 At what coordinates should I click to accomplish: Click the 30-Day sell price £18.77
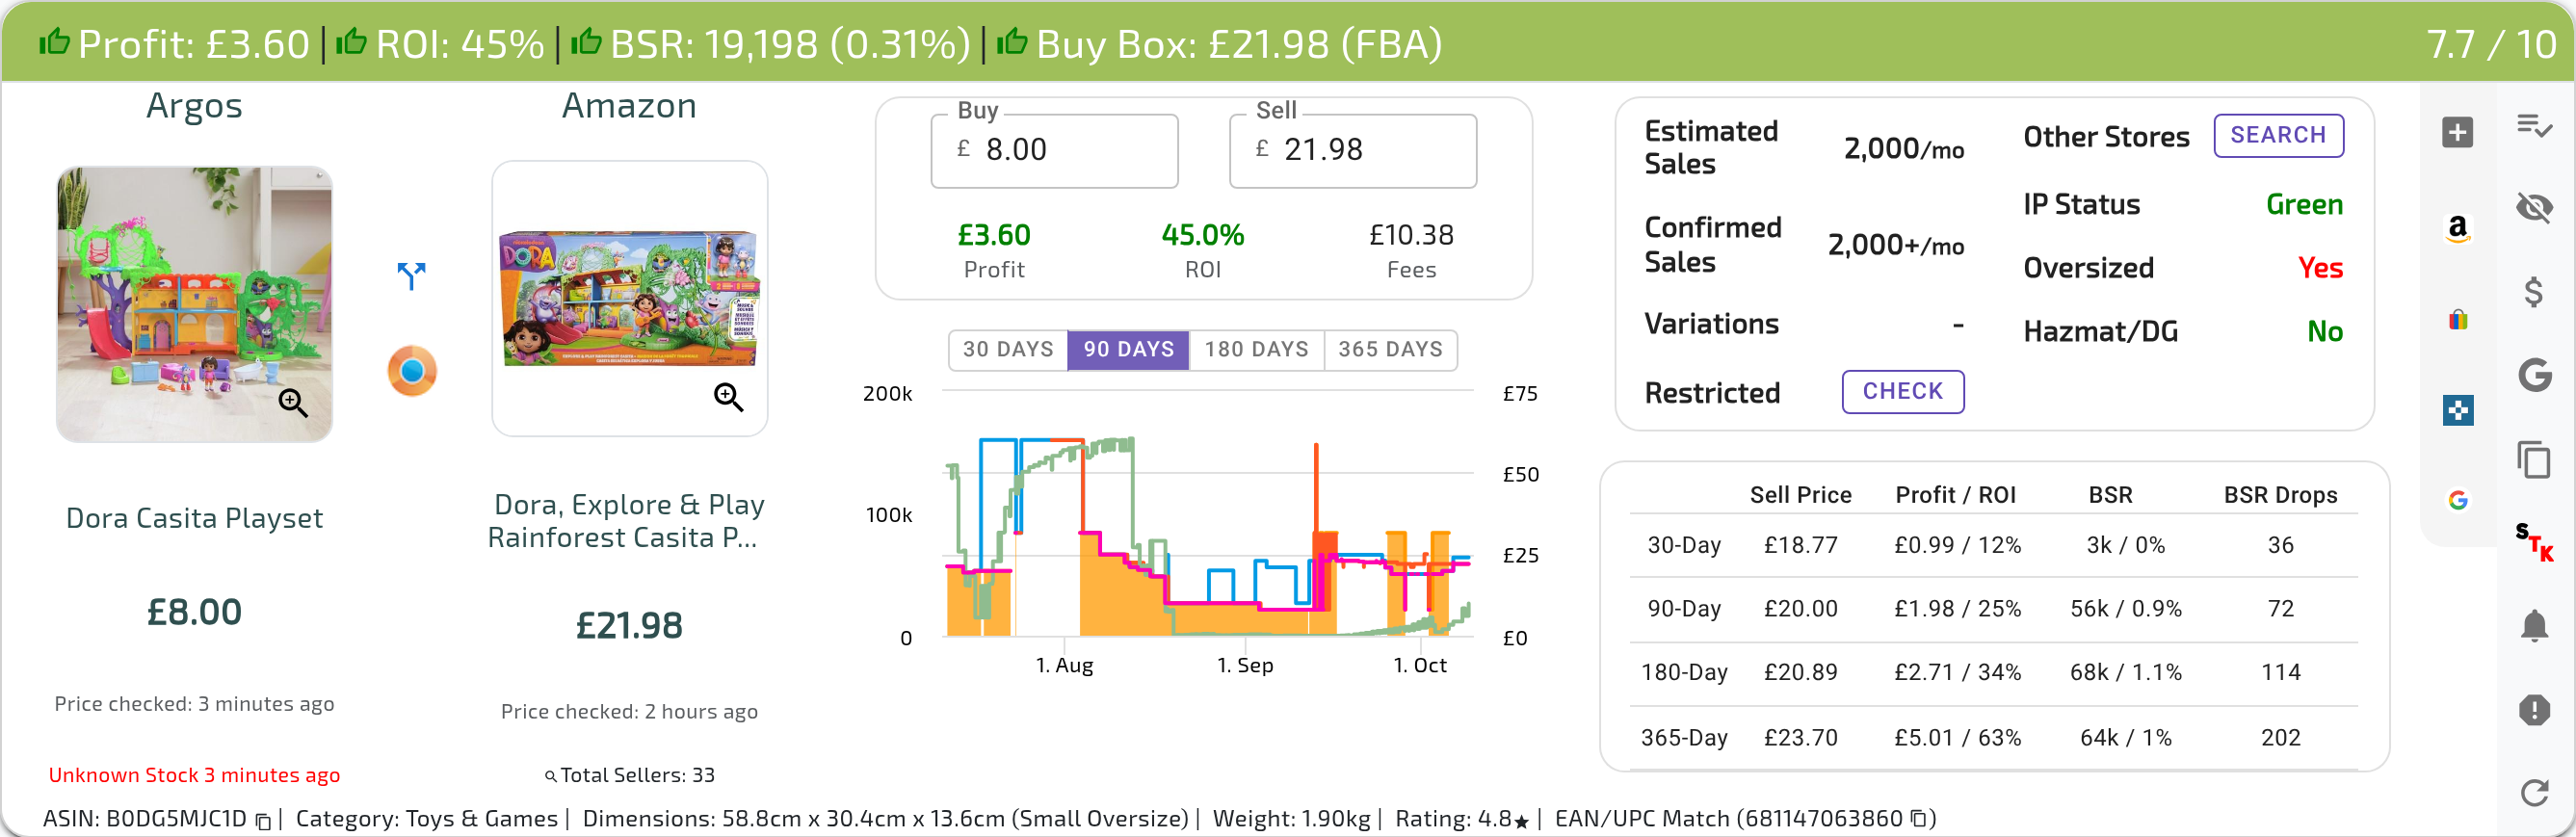(1800, 546)
